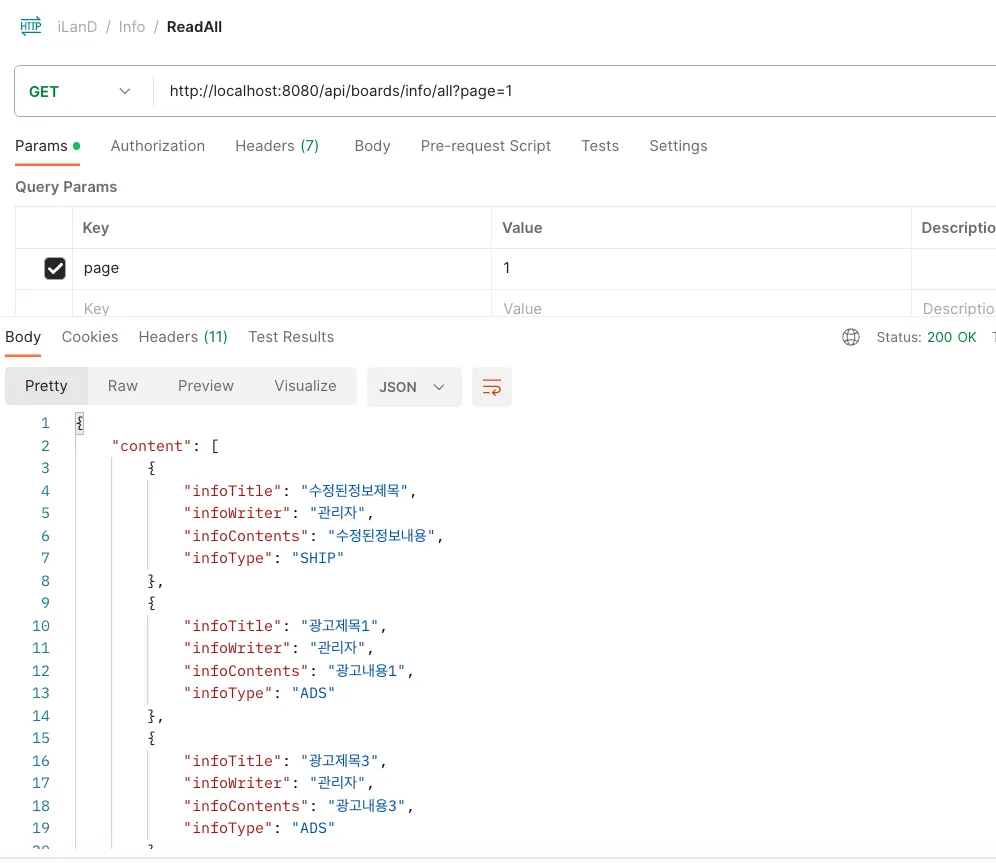Screen dimensions: 996x863
Task: Open the Pre-request Script tab
Action: (485, 146)
